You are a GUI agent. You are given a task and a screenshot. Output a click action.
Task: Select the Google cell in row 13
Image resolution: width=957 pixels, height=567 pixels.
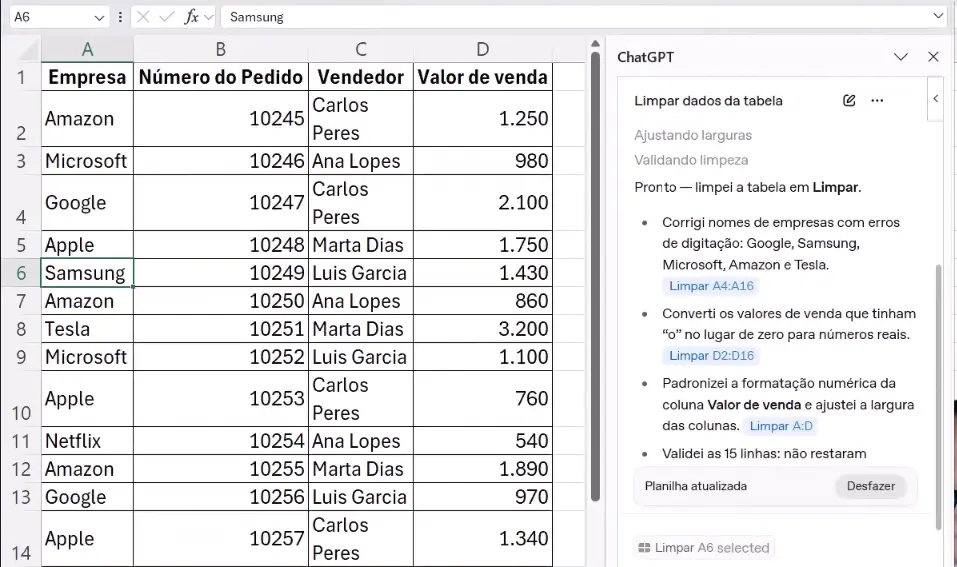click(87, 497)
